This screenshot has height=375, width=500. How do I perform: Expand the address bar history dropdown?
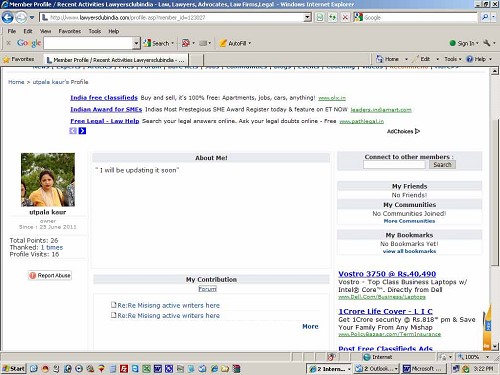pyautogui.click(x=308, y=17)
